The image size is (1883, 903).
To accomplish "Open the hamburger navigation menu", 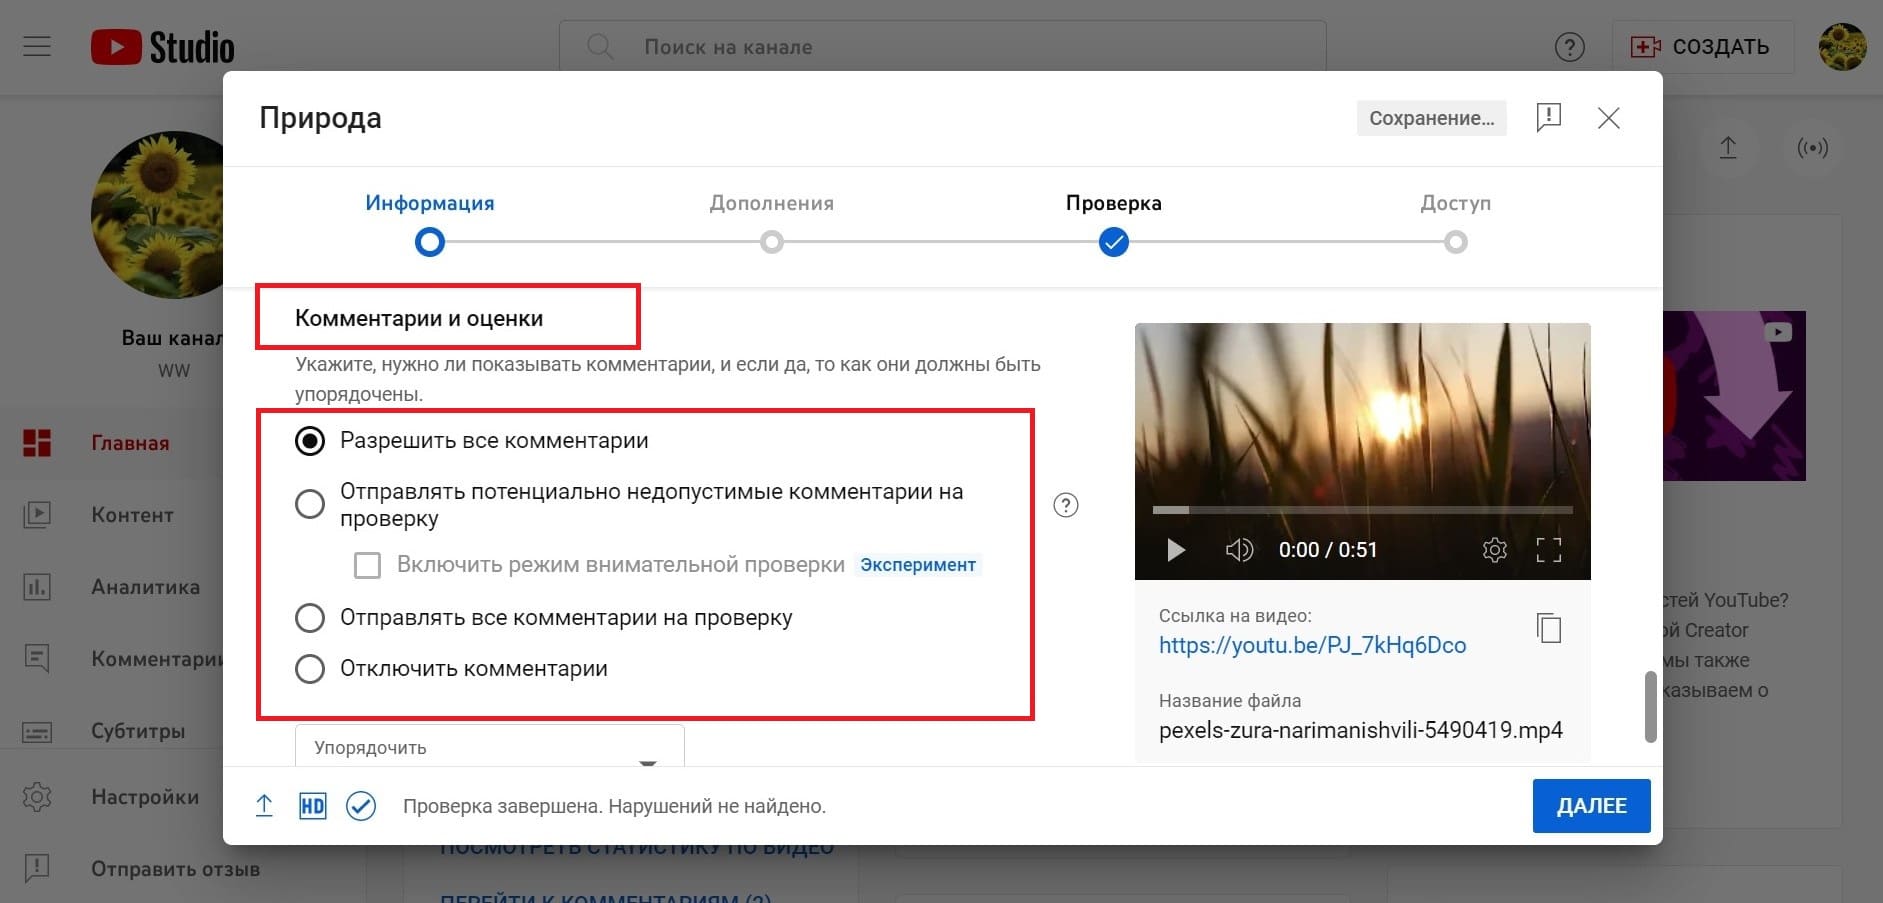I will [37, 47].
